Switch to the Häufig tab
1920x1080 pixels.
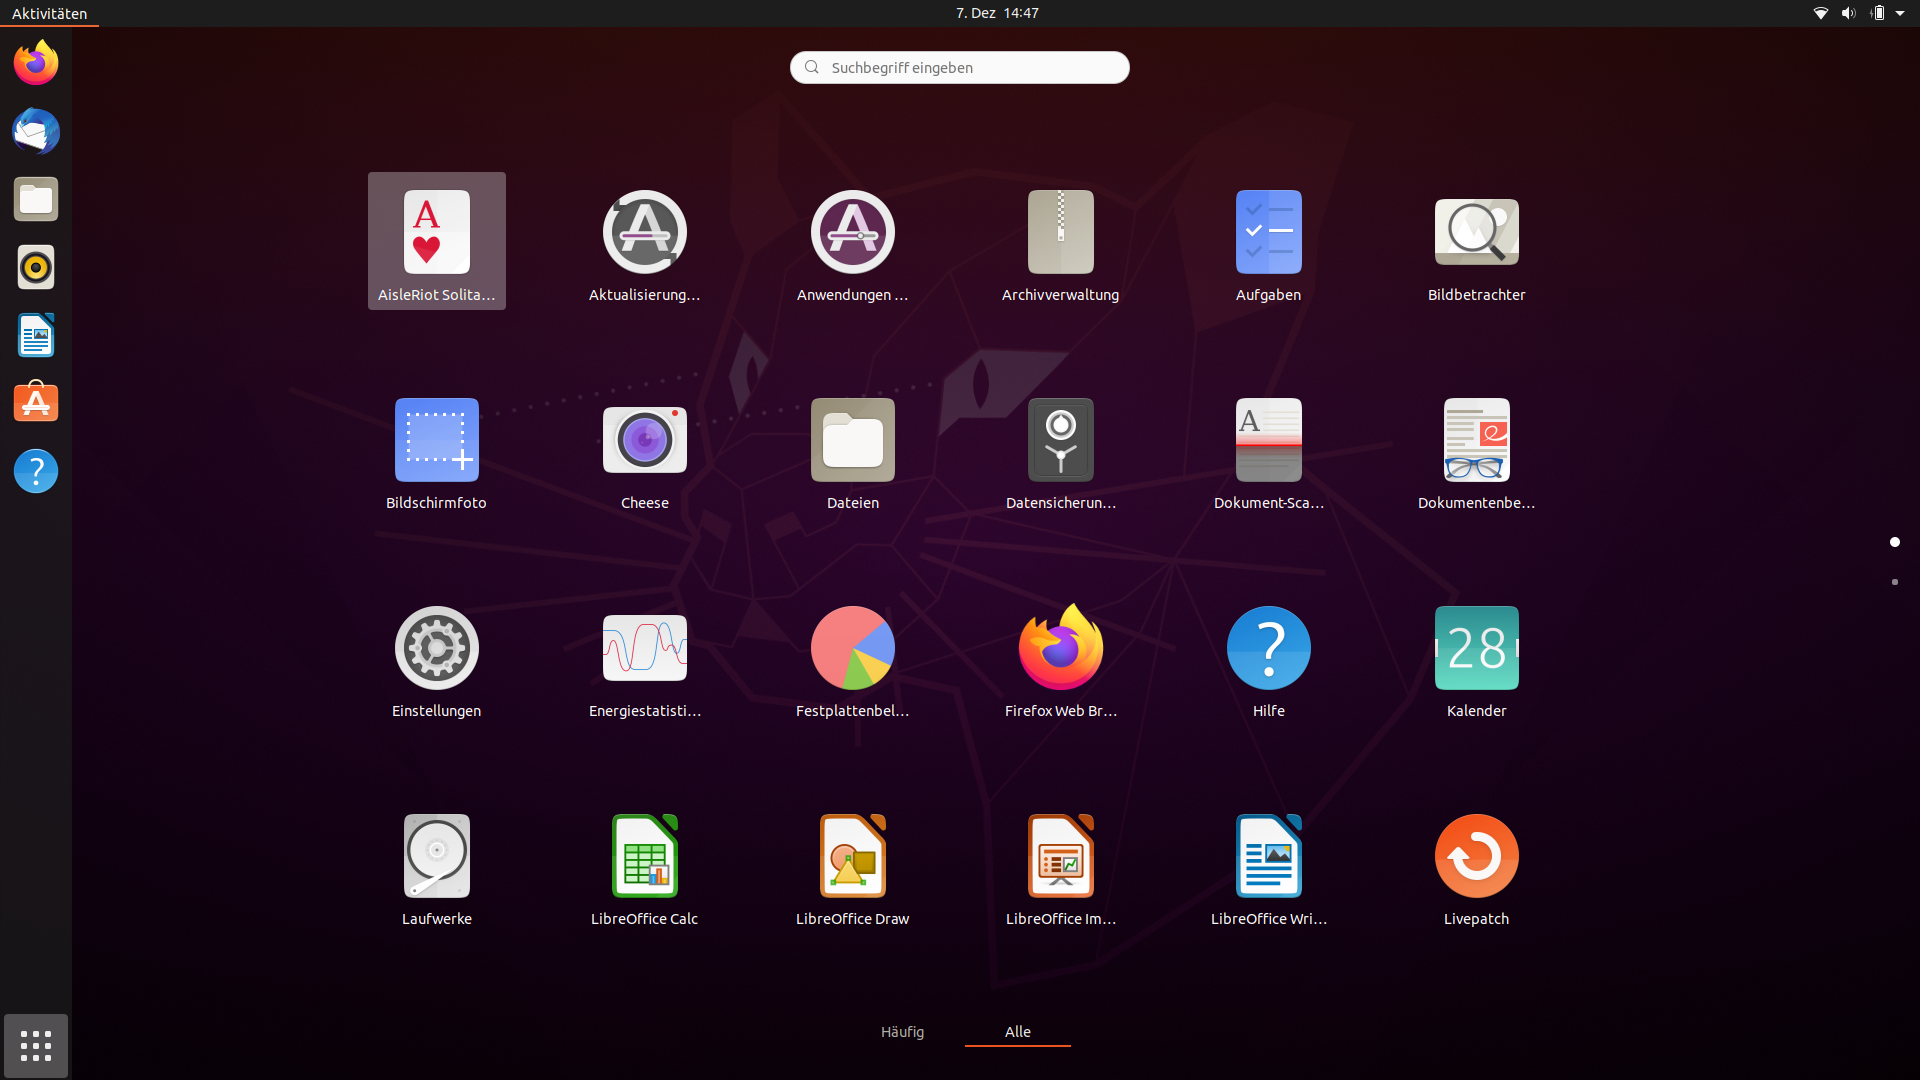point(902,1032)
